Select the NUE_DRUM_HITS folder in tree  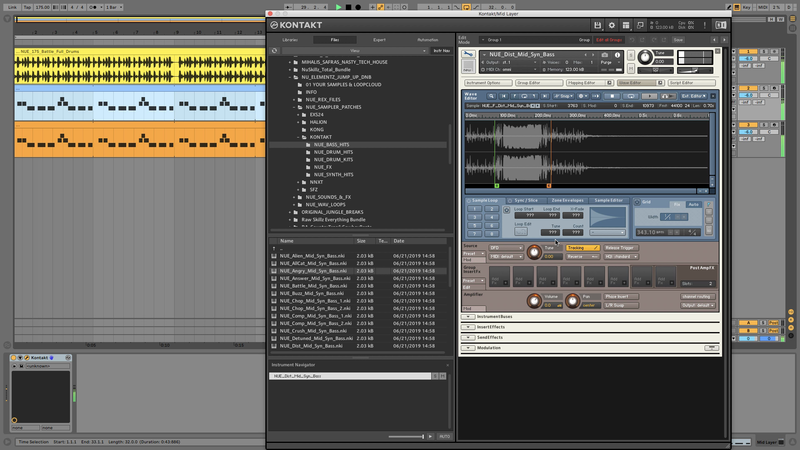coord(333,152)
